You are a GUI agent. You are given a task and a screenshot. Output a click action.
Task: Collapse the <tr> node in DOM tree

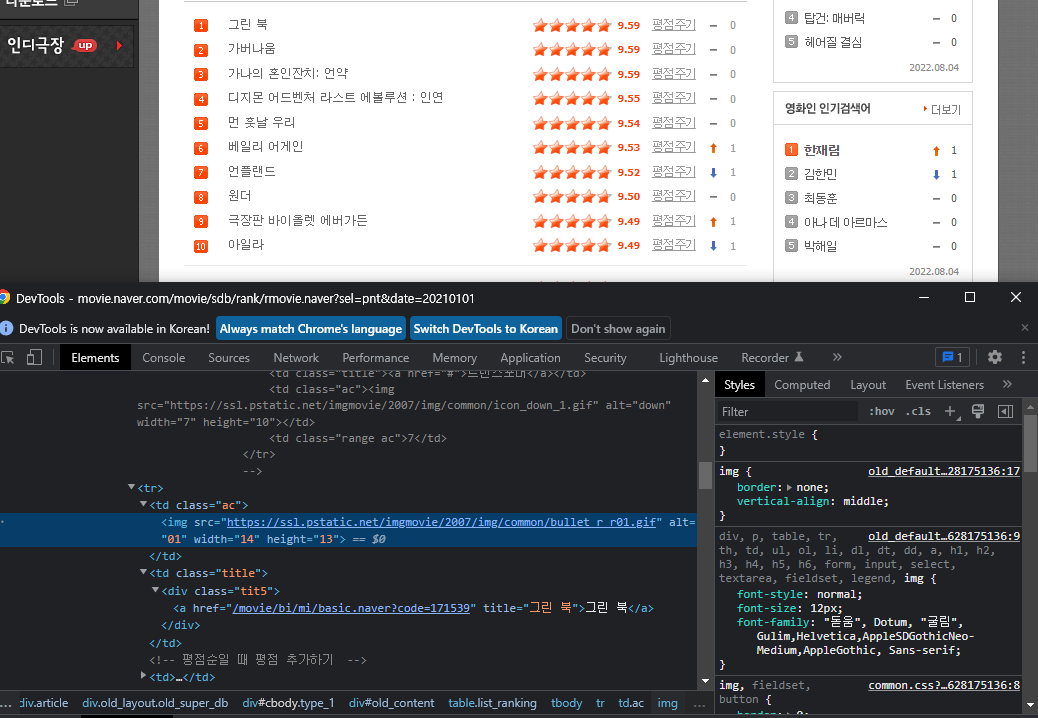[x=131, y=487]
